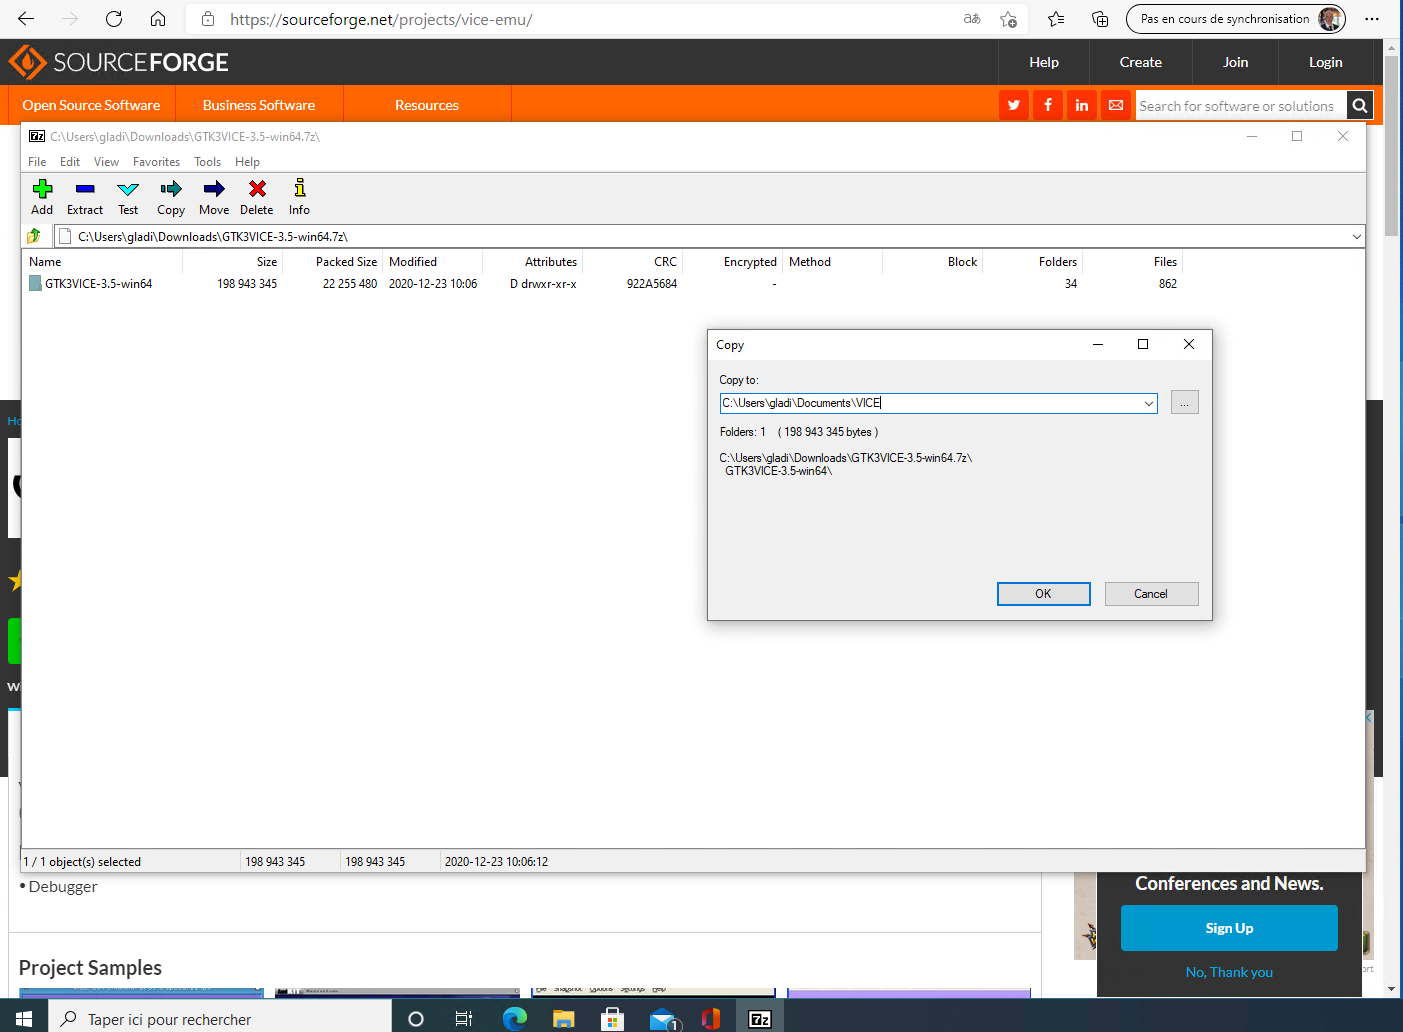Click the SourceForge search box

coord(1240,105)
